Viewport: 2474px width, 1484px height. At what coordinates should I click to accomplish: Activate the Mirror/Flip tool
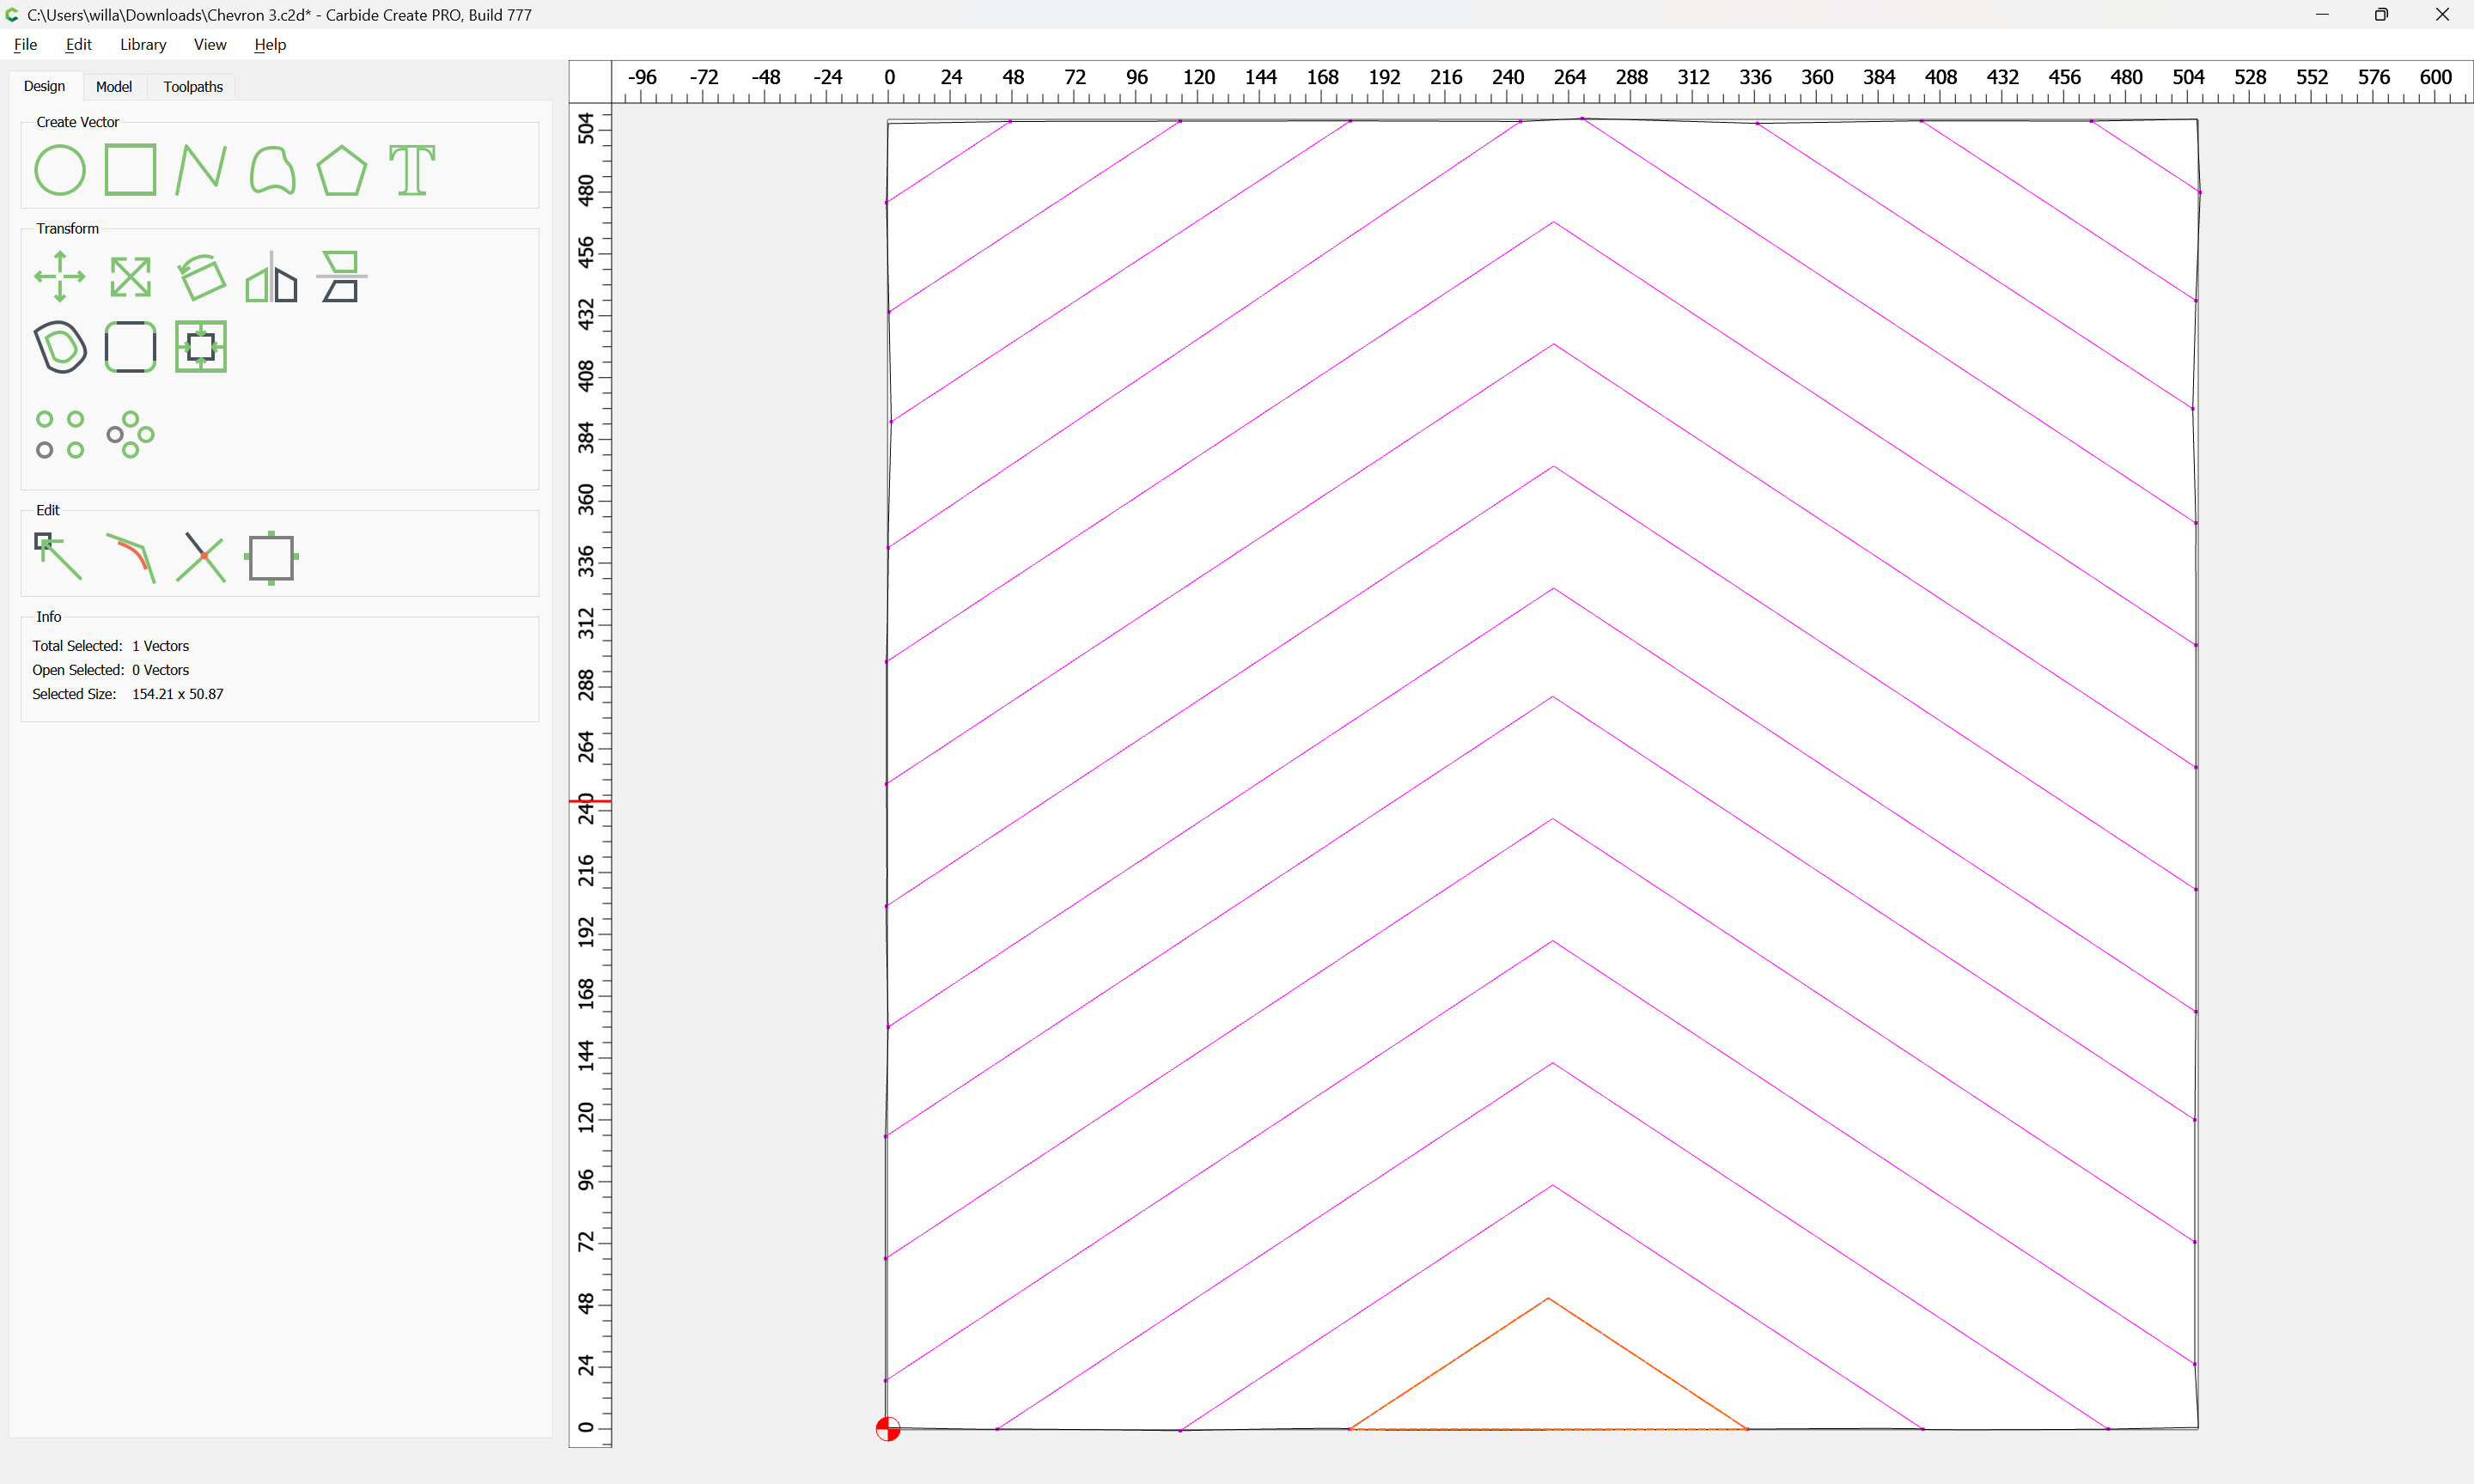pyautogui.click(x=272, y=277)
